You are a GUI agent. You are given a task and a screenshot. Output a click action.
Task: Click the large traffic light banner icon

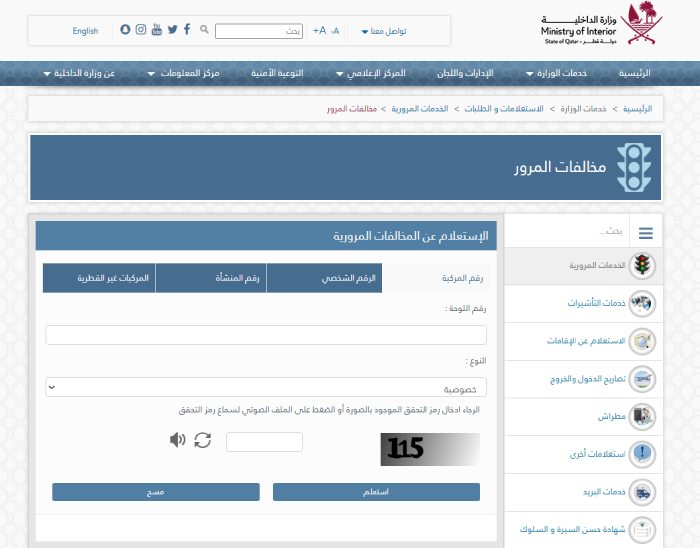[634, 167]
